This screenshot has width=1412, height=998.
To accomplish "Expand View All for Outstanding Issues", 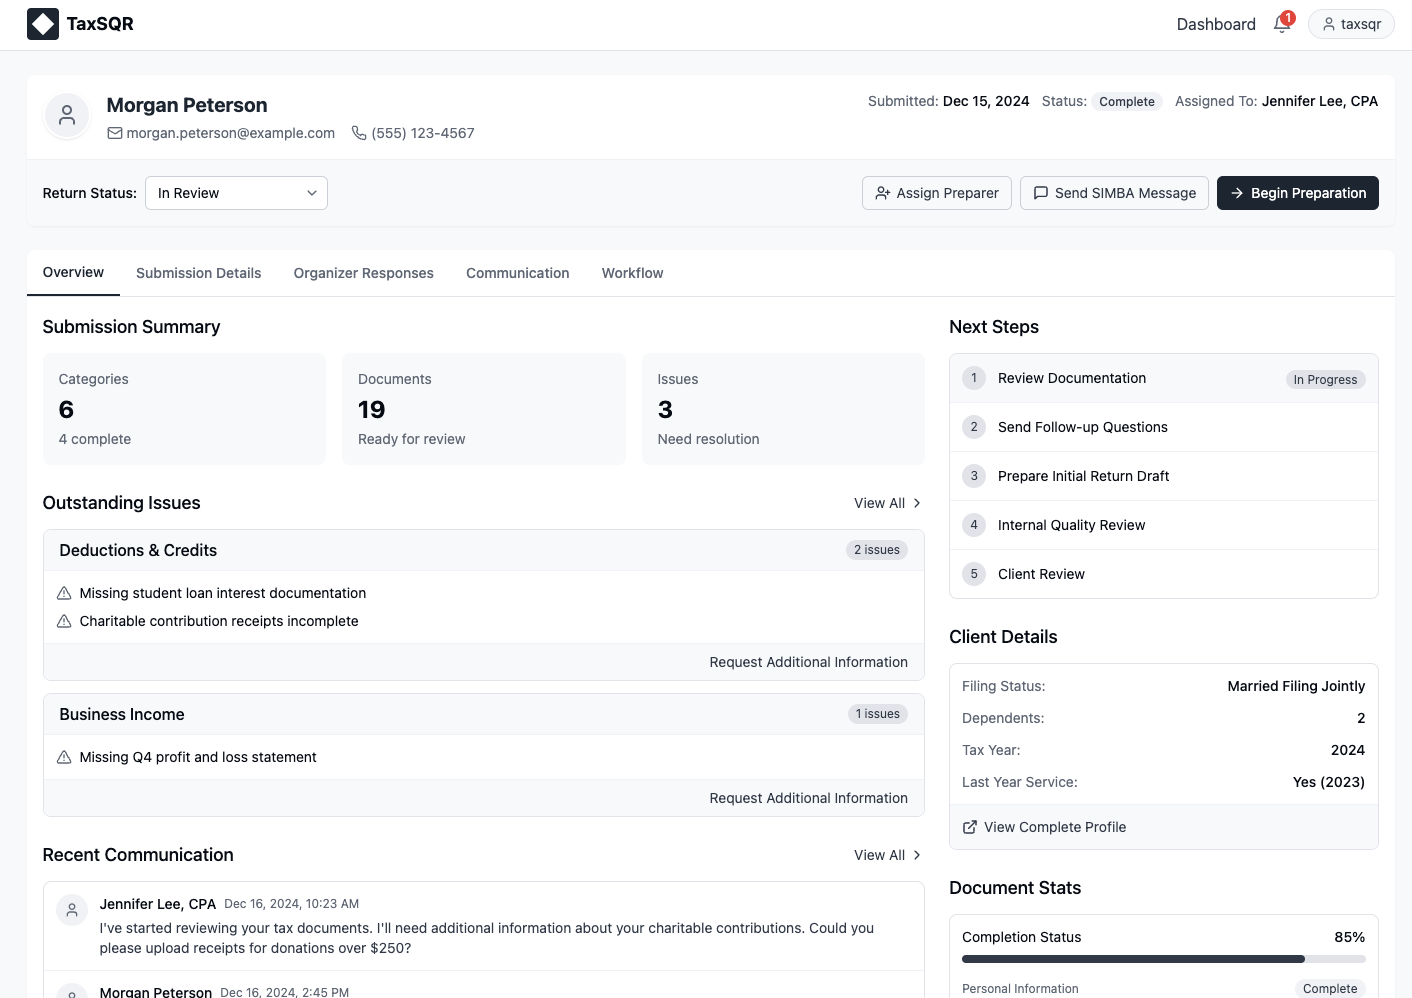I will click(x=886, y=503).
